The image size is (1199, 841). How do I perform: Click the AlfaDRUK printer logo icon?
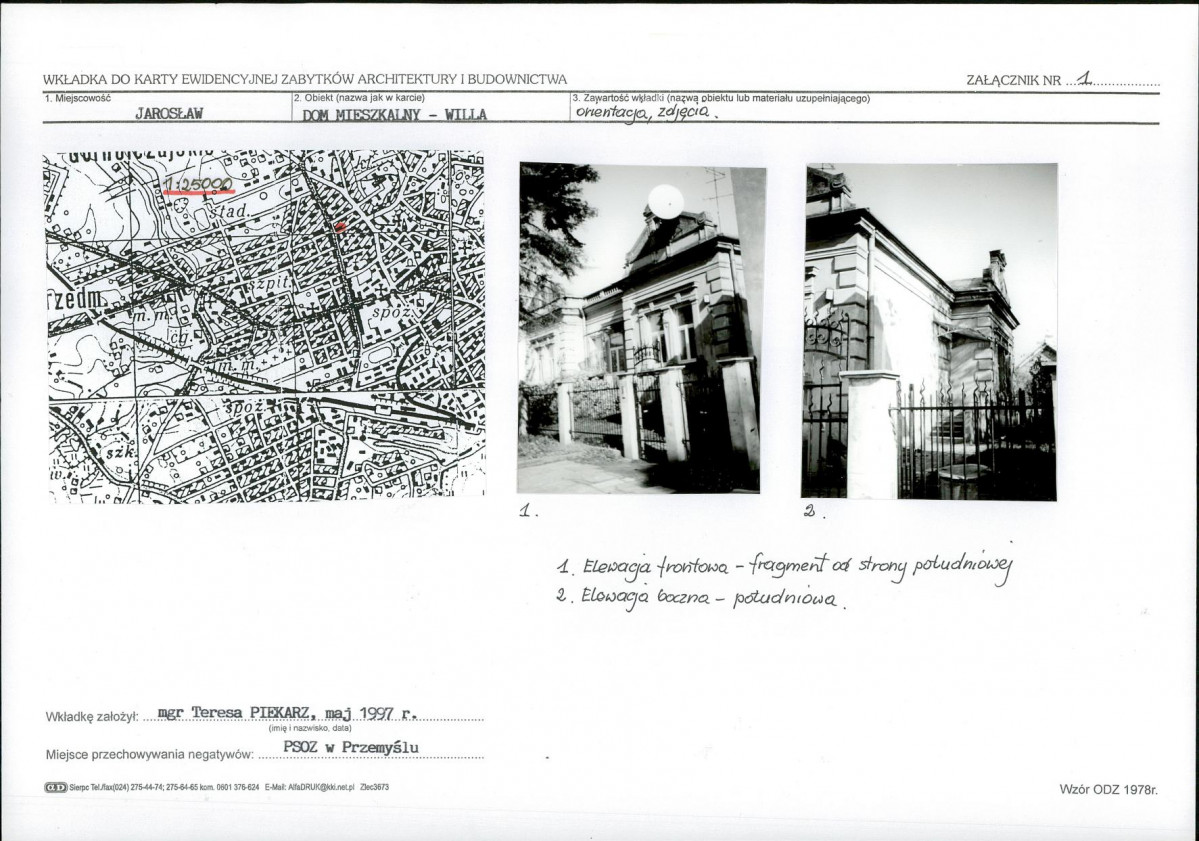click(56, 787)
